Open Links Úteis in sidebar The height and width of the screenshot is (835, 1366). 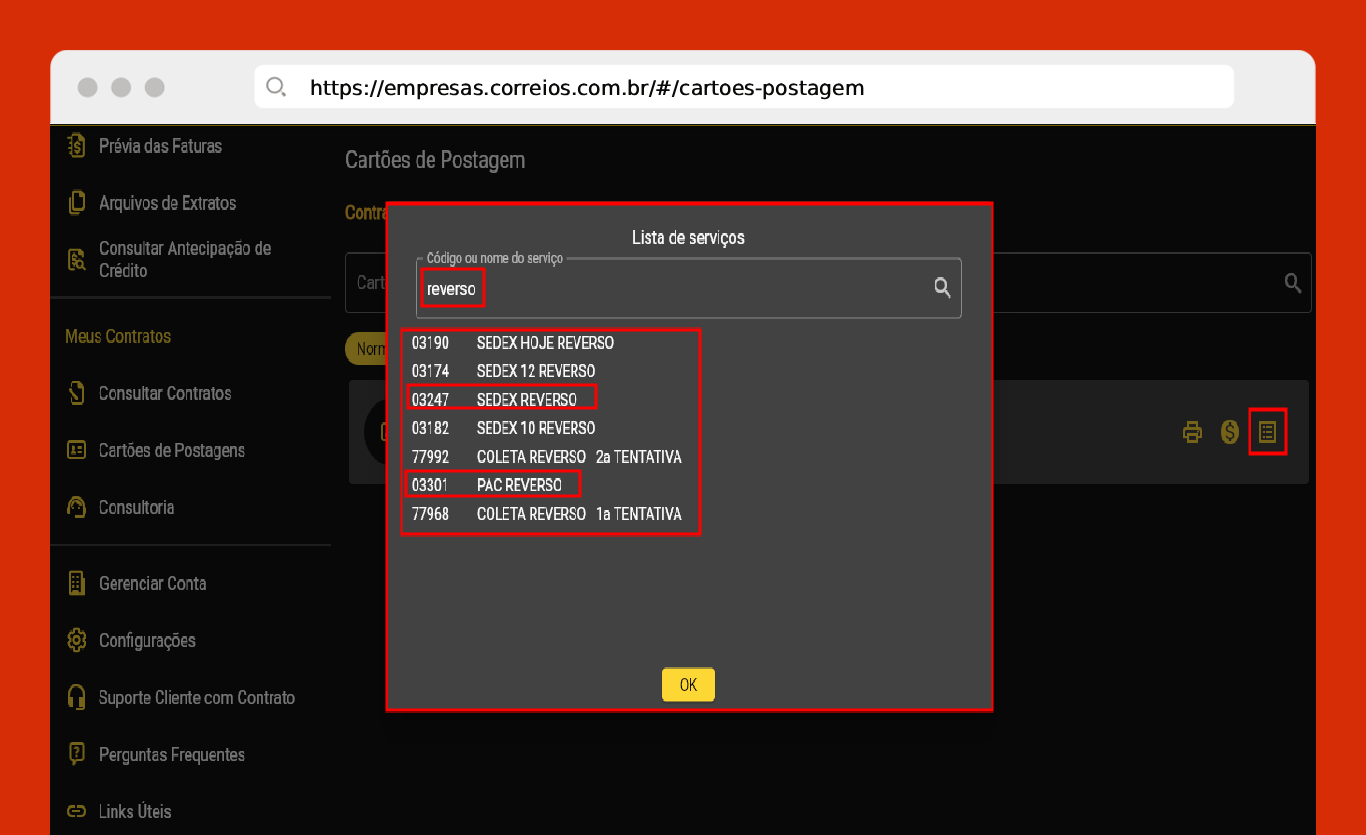pyautogui.click(x=134, y=811)
